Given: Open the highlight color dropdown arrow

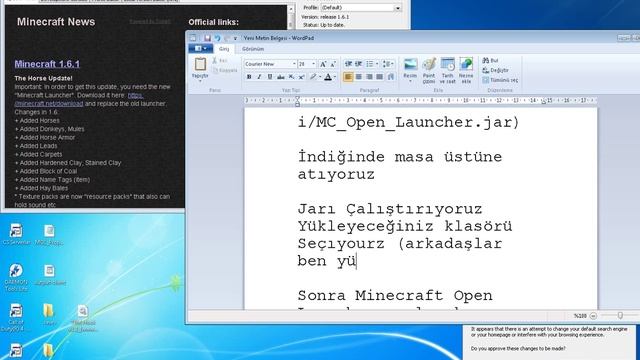Looking at the screenshot, I should click(x=320, y=77).
